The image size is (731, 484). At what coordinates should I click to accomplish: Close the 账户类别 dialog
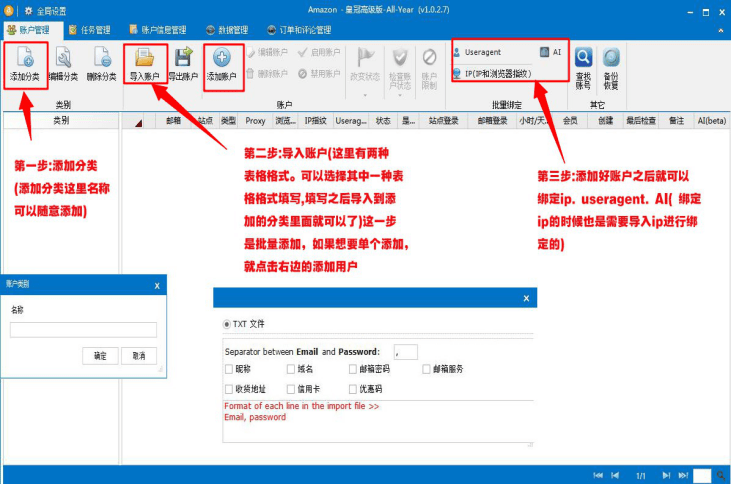pos(157,286)
